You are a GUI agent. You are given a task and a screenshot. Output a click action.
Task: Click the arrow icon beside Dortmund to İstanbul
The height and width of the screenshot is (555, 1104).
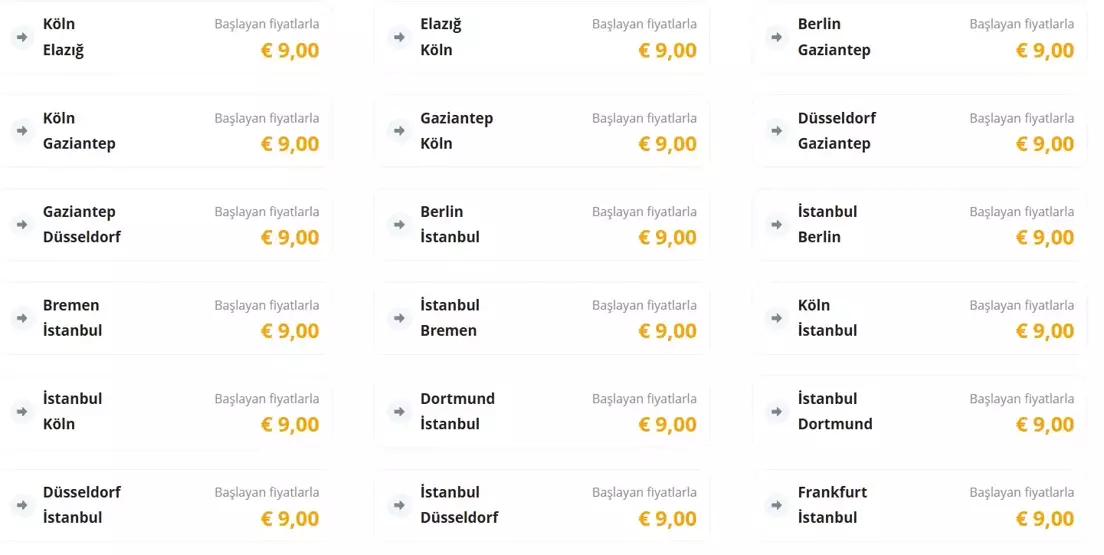399,411
